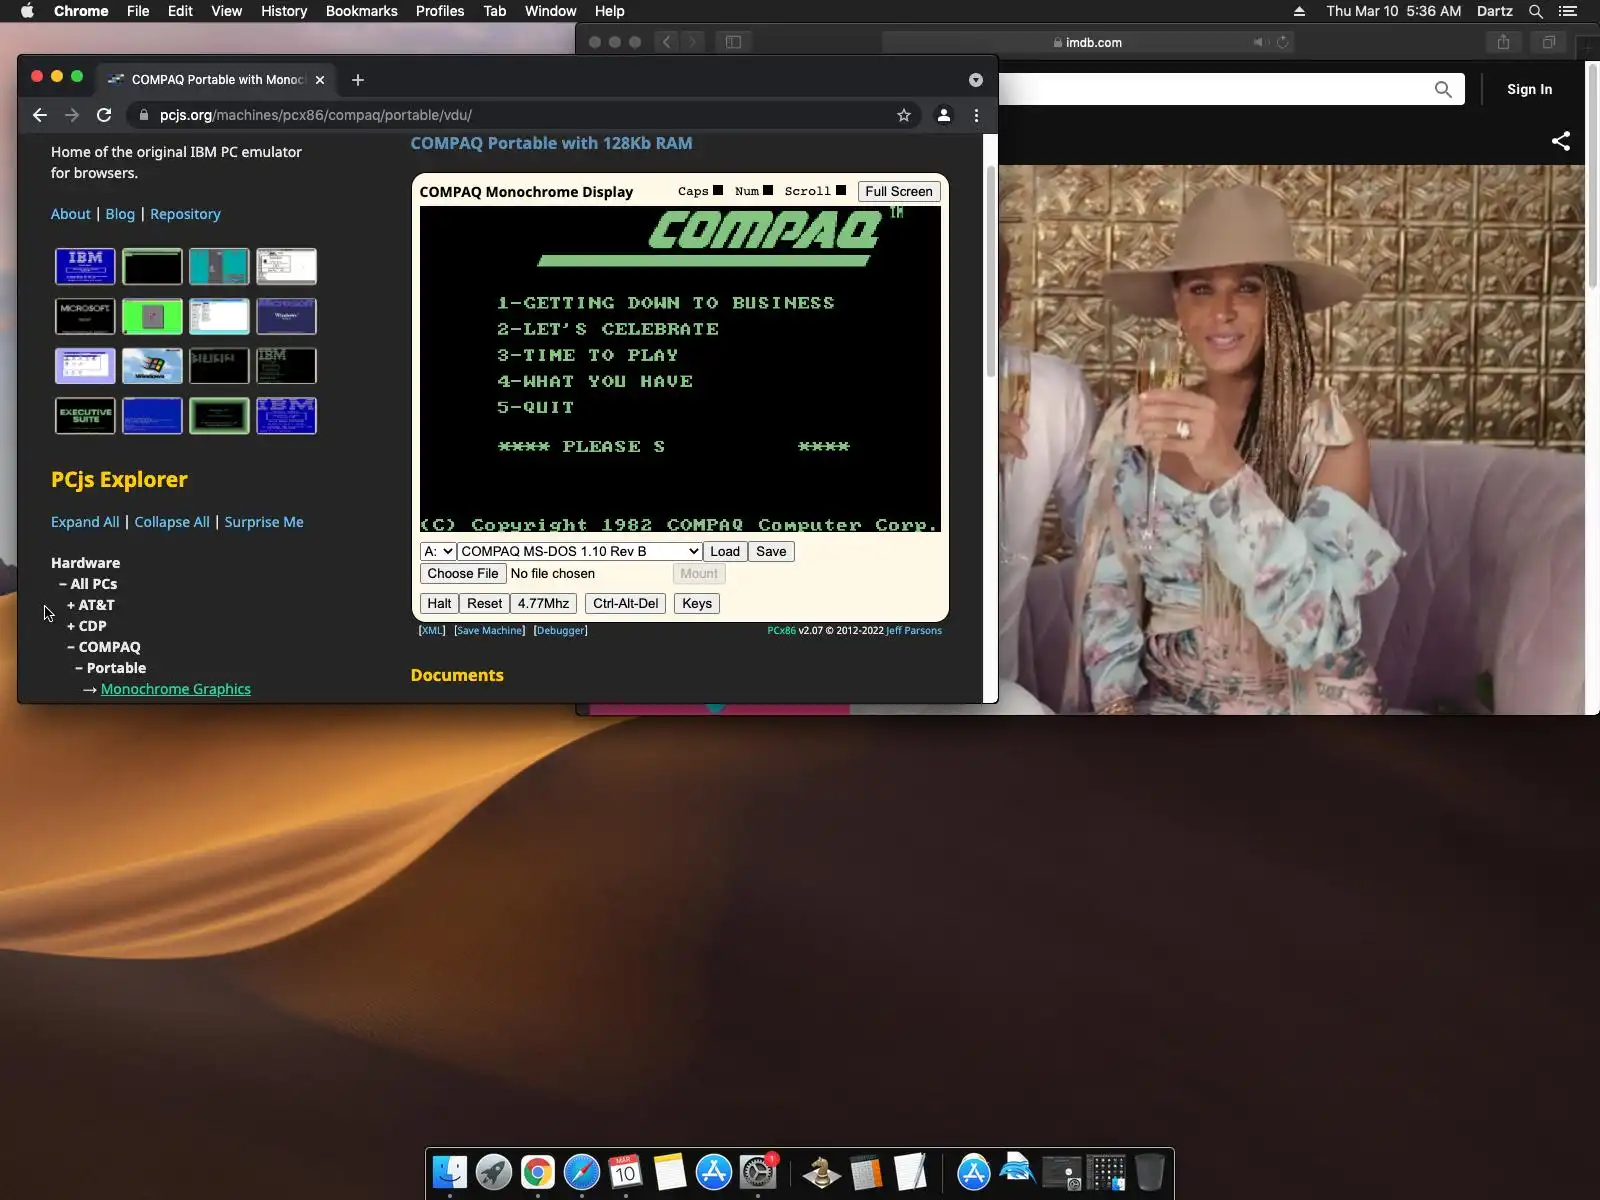This screenshot has height=1200, width=1600.
Task: Click the Safari Share icon
Action: click(x=1503, y=42)
